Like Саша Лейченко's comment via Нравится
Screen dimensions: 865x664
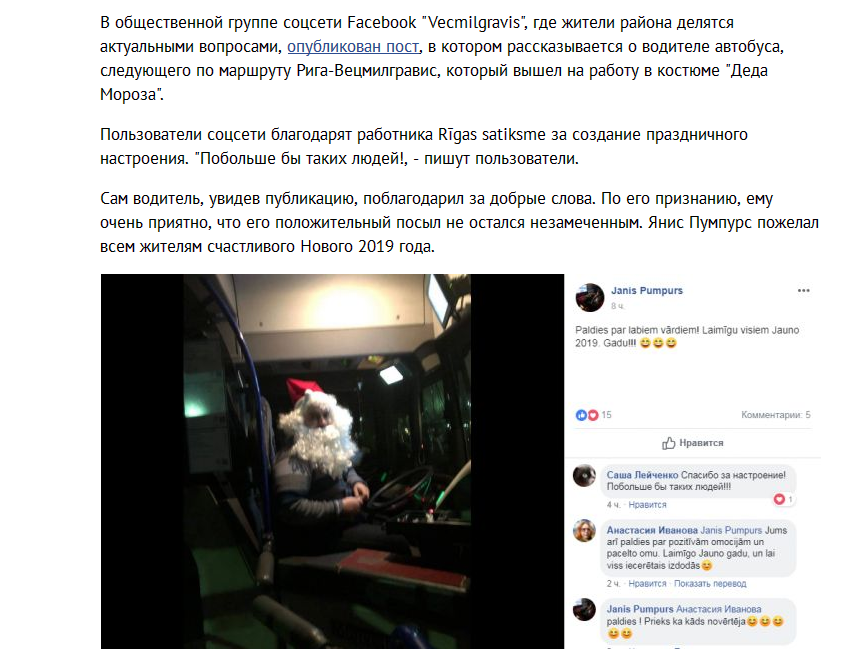647,505
